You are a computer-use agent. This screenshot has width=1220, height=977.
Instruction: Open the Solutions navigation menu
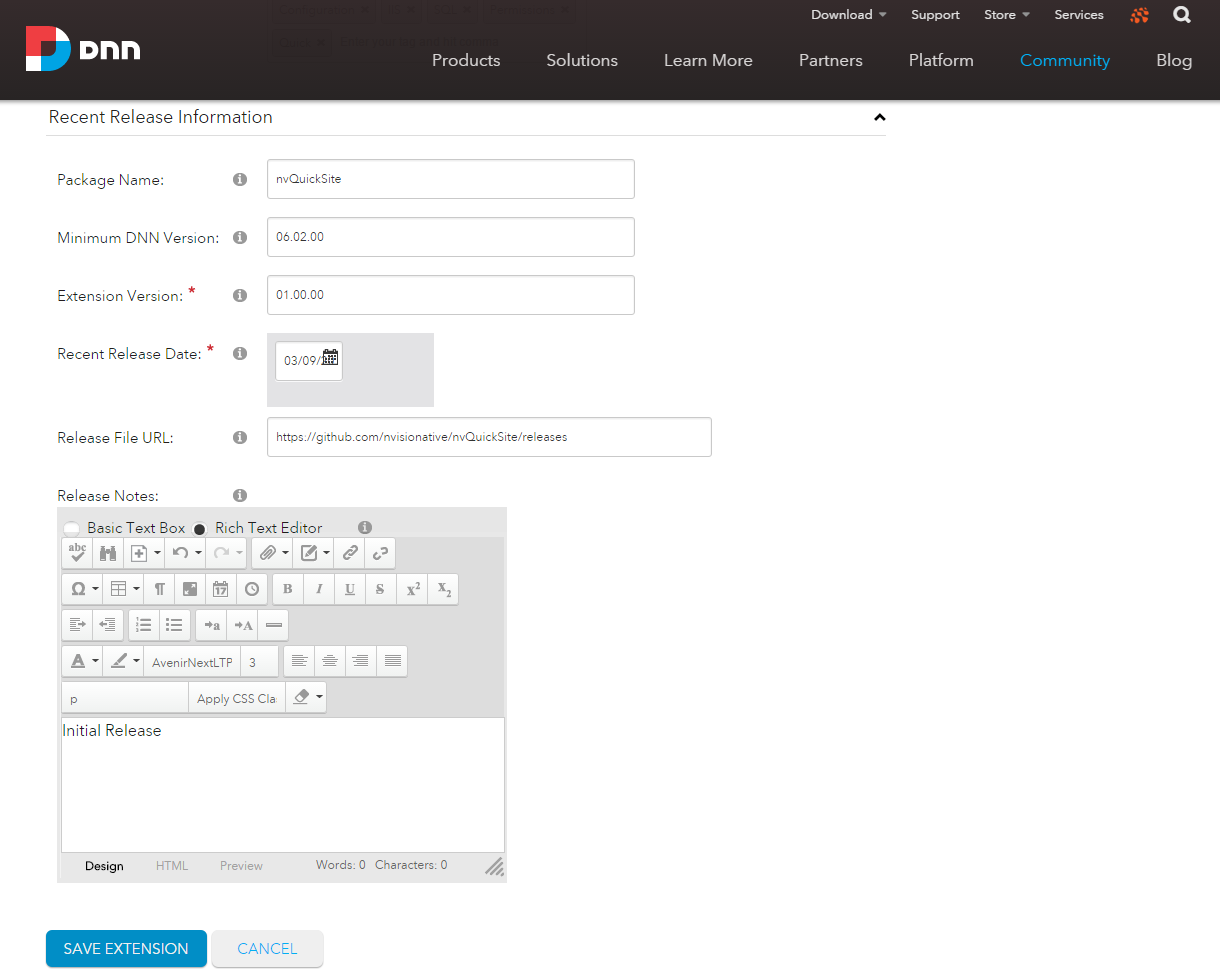pos(582,60)
